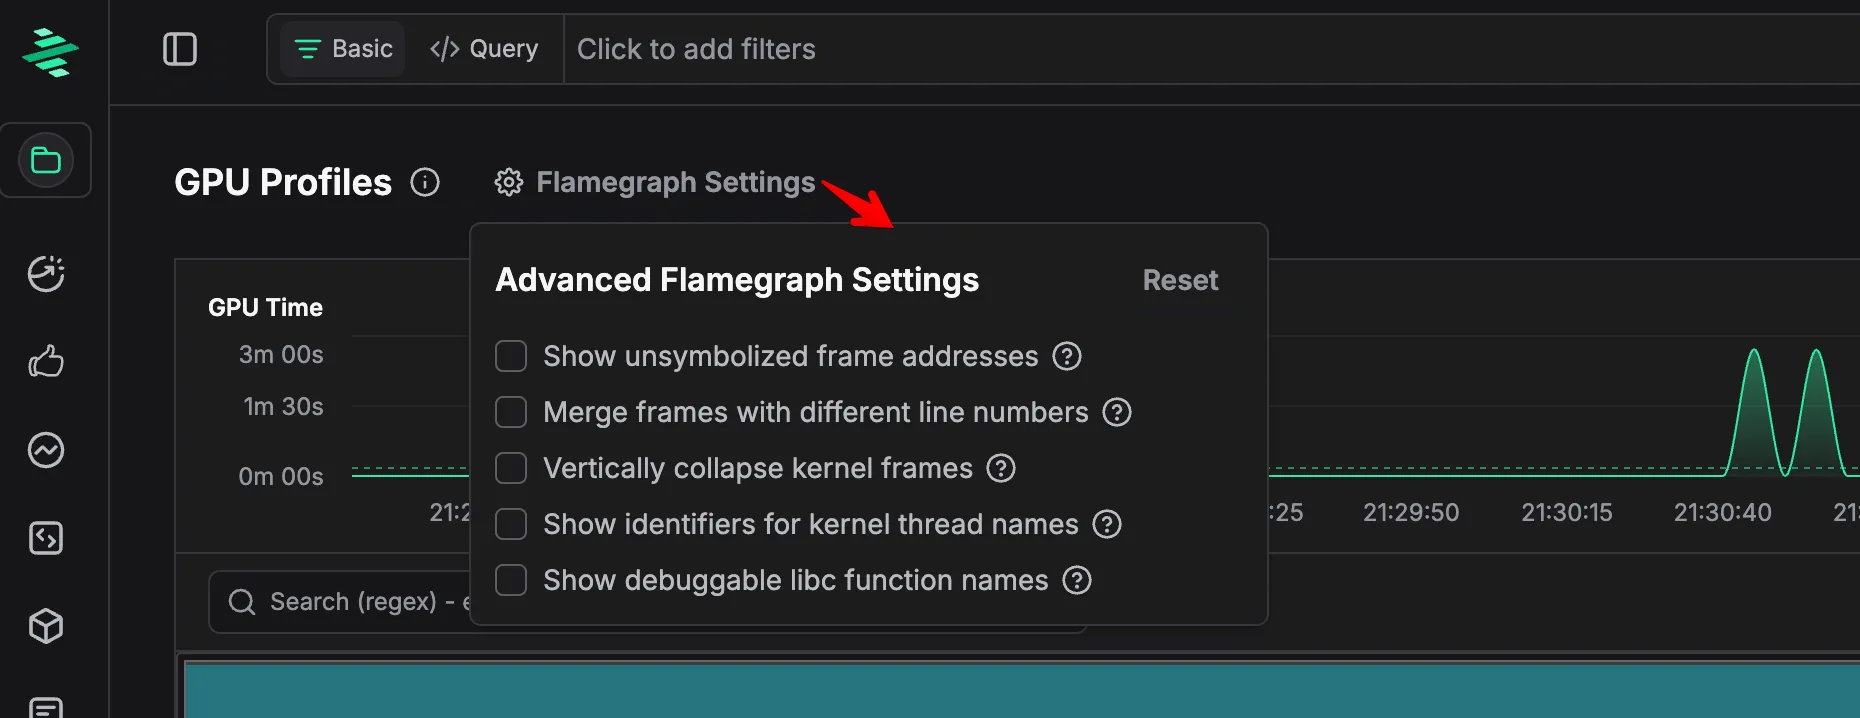The image size is (1860, 718).
Task: Enable Show unsymbolized frame addresses
Action: [511, 355]
